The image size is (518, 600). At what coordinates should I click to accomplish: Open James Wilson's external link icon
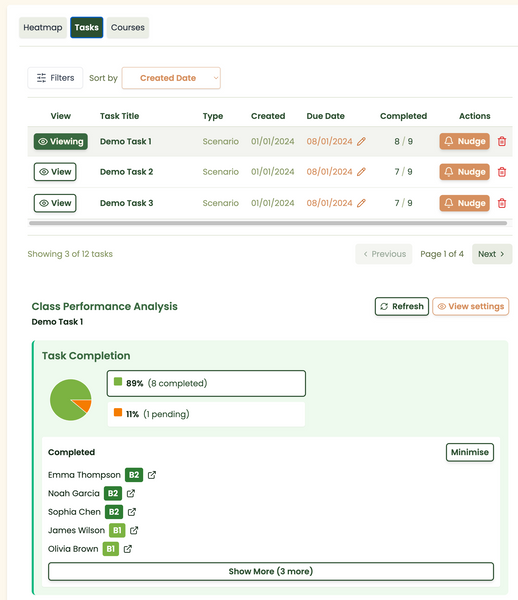134,530
